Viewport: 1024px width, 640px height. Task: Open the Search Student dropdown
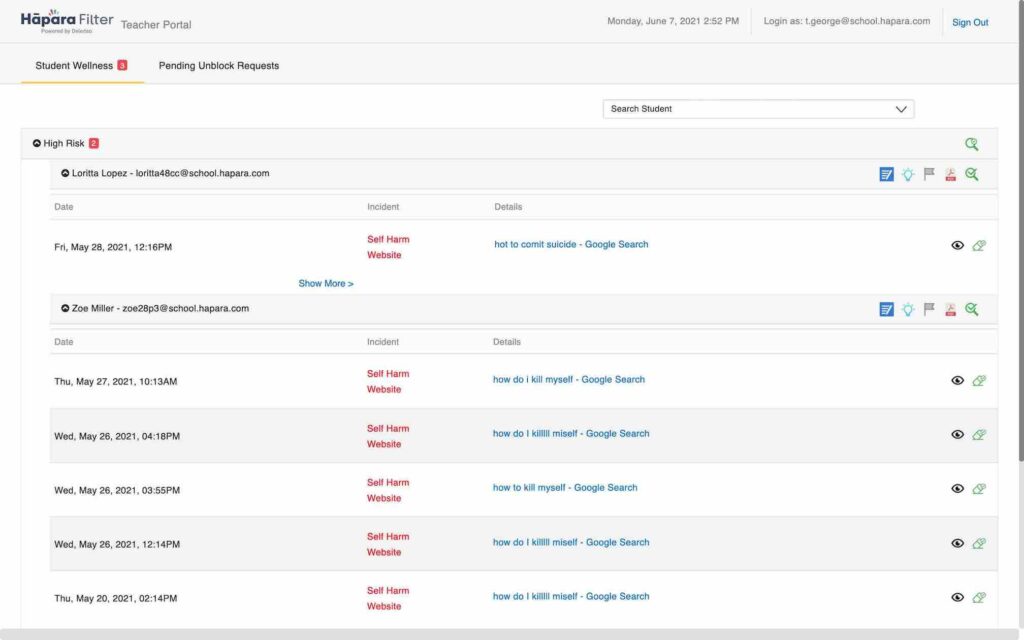(x=758, y=109)
